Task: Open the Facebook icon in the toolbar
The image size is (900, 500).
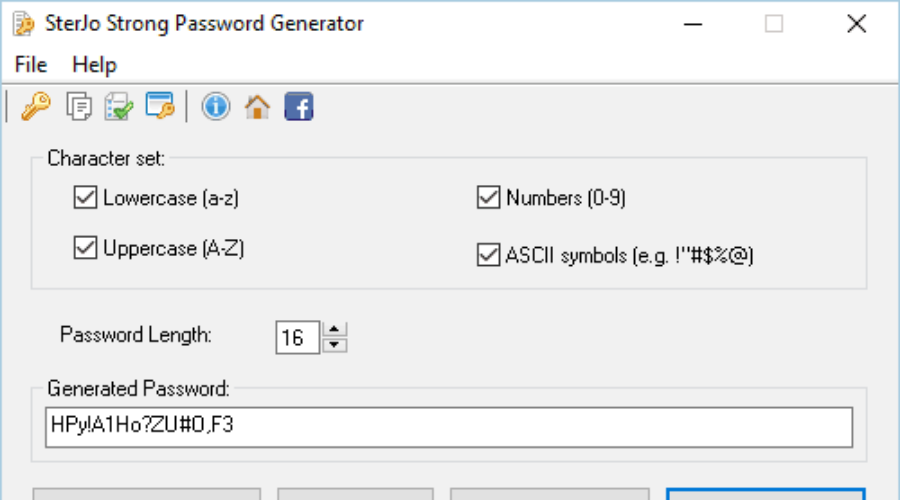Action: pos(299,106)
